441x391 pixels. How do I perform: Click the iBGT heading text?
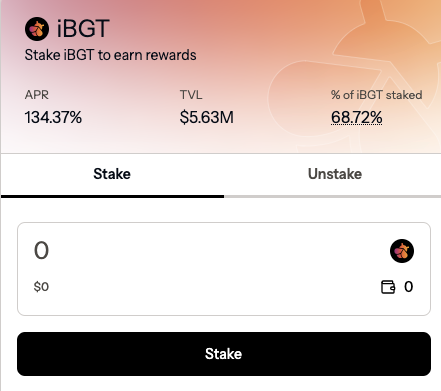click(x=83, y=29)
